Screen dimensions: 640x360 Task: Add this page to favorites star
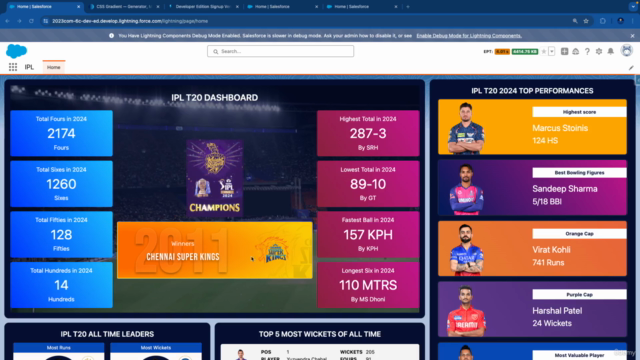pos(544,51)
